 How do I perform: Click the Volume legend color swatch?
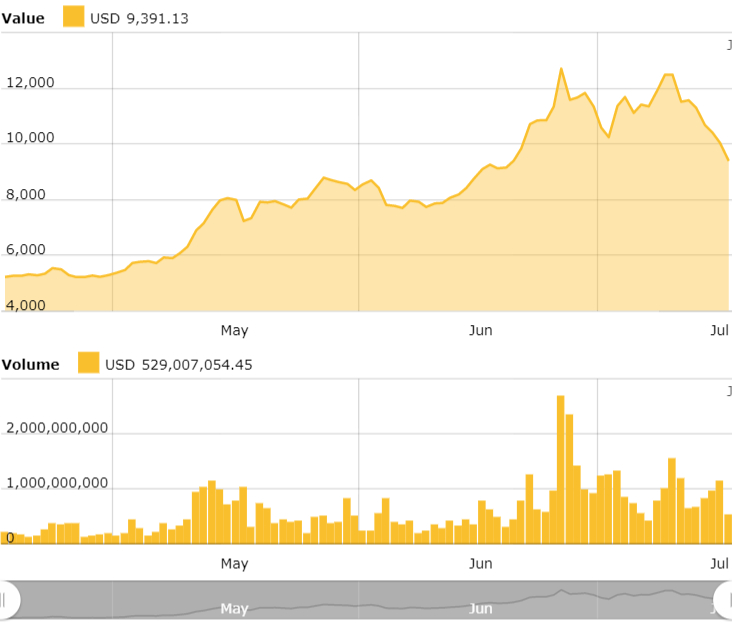coord(89,363)
